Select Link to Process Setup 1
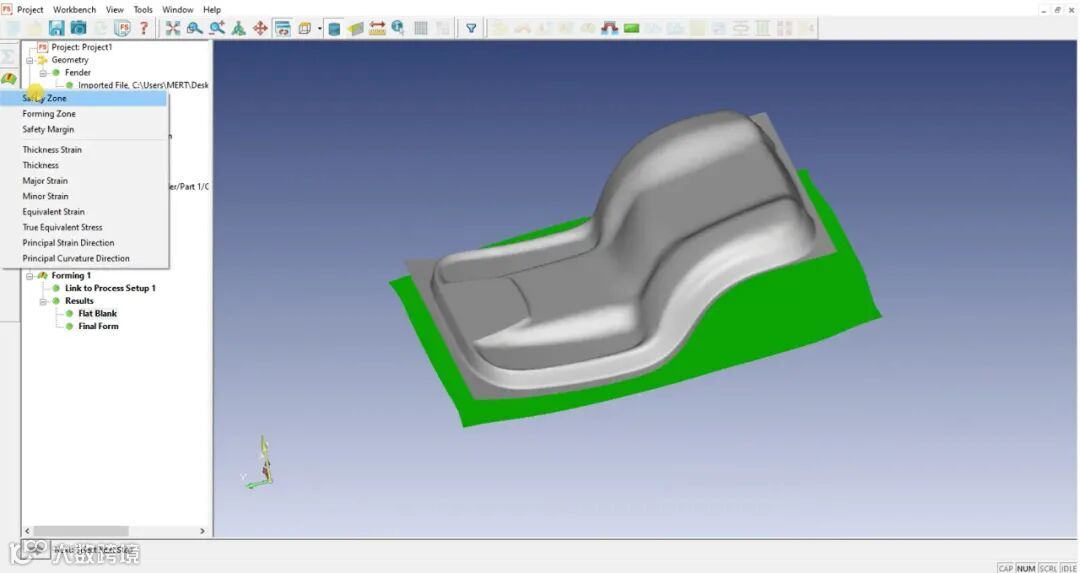1080x573 pixels. point(110,288)
